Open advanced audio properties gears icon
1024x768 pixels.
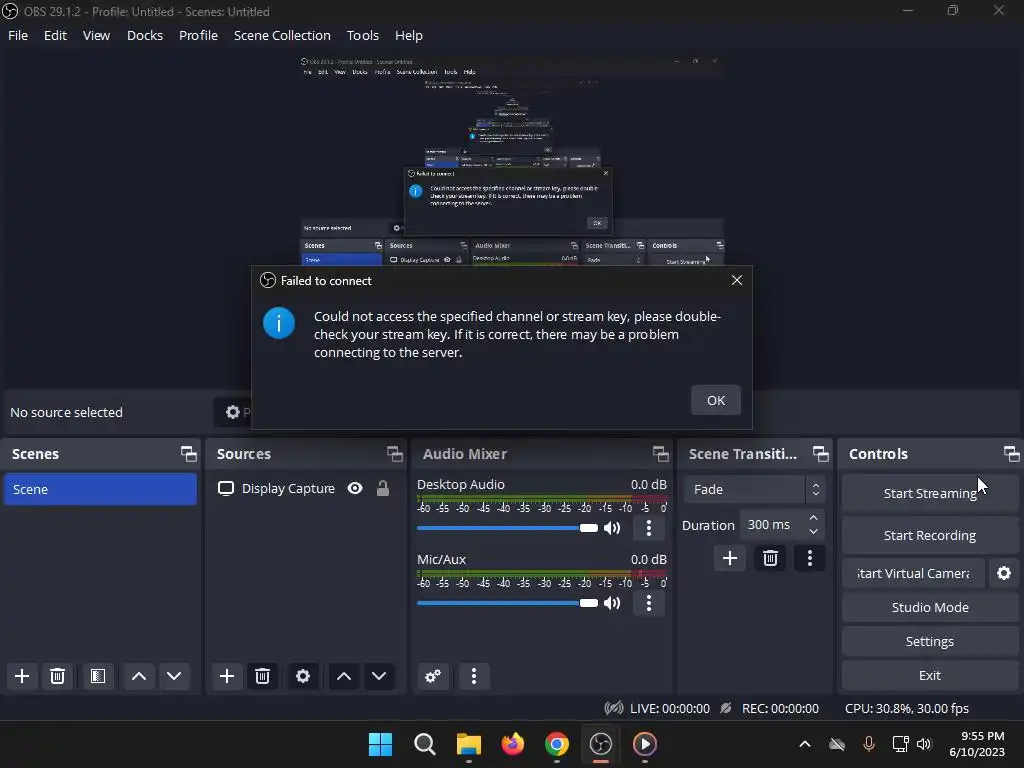tap(432, 676)
